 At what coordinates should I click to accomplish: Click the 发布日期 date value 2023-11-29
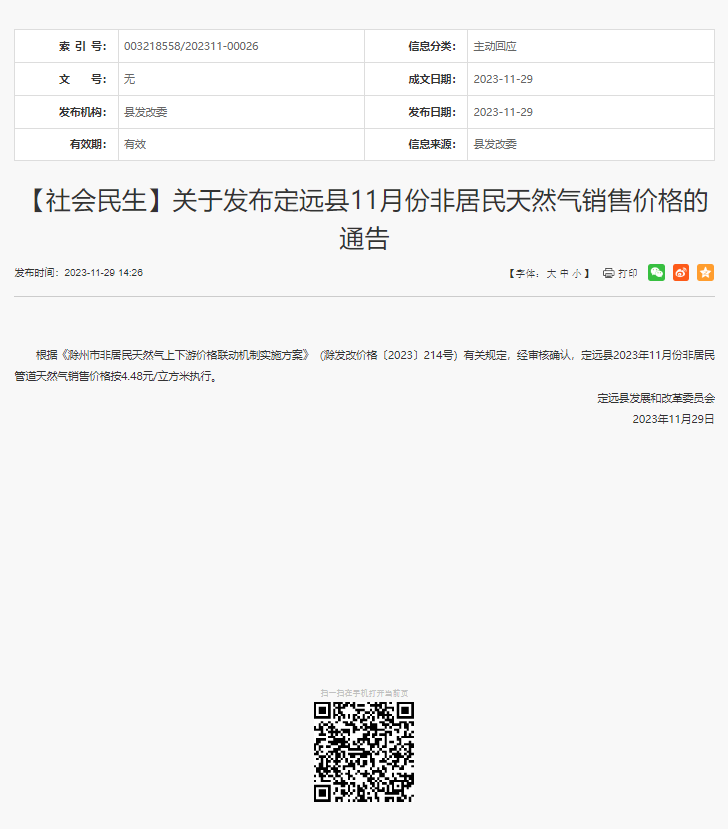point(503,112)
